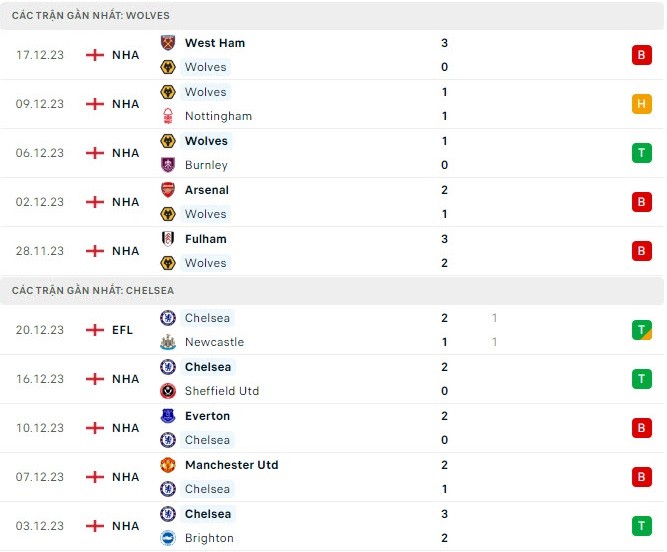The image size is (667, 552).
Task: Click the green T badge for Burnley match
Action: click(642, 153)
